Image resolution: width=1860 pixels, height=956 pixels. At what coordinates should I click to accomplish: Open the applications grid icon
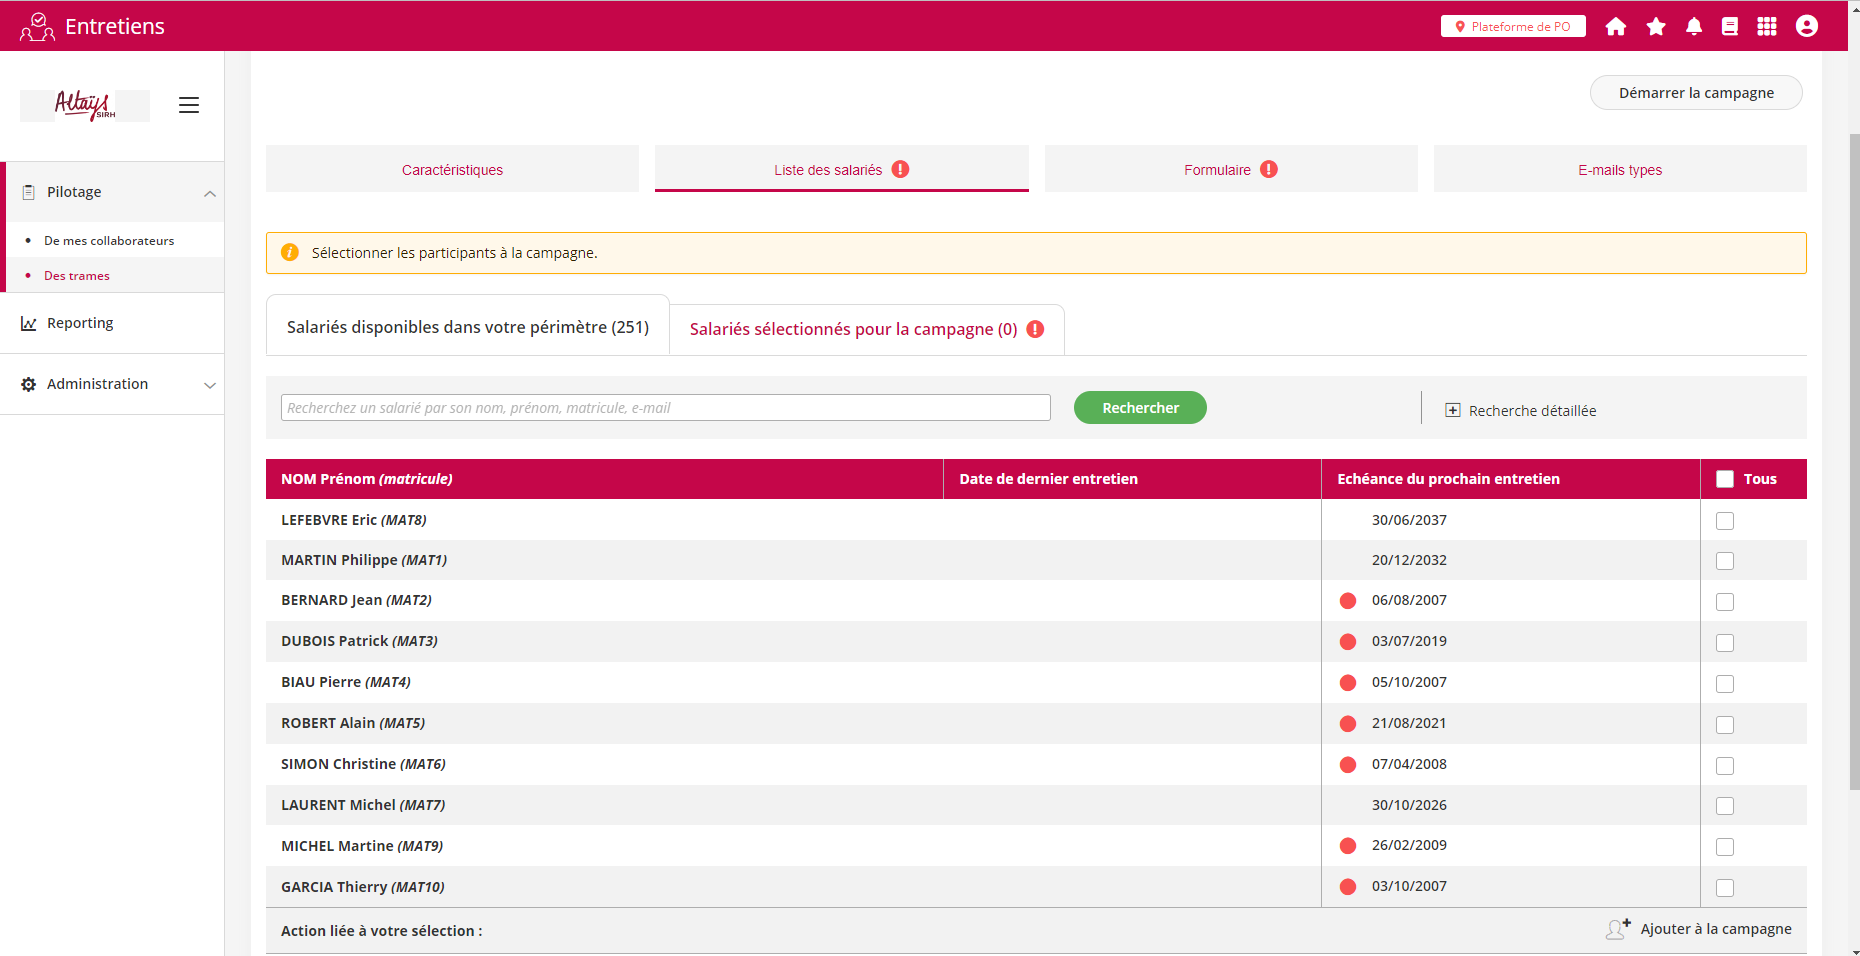pyautogui.click(x=1767, y=27)
